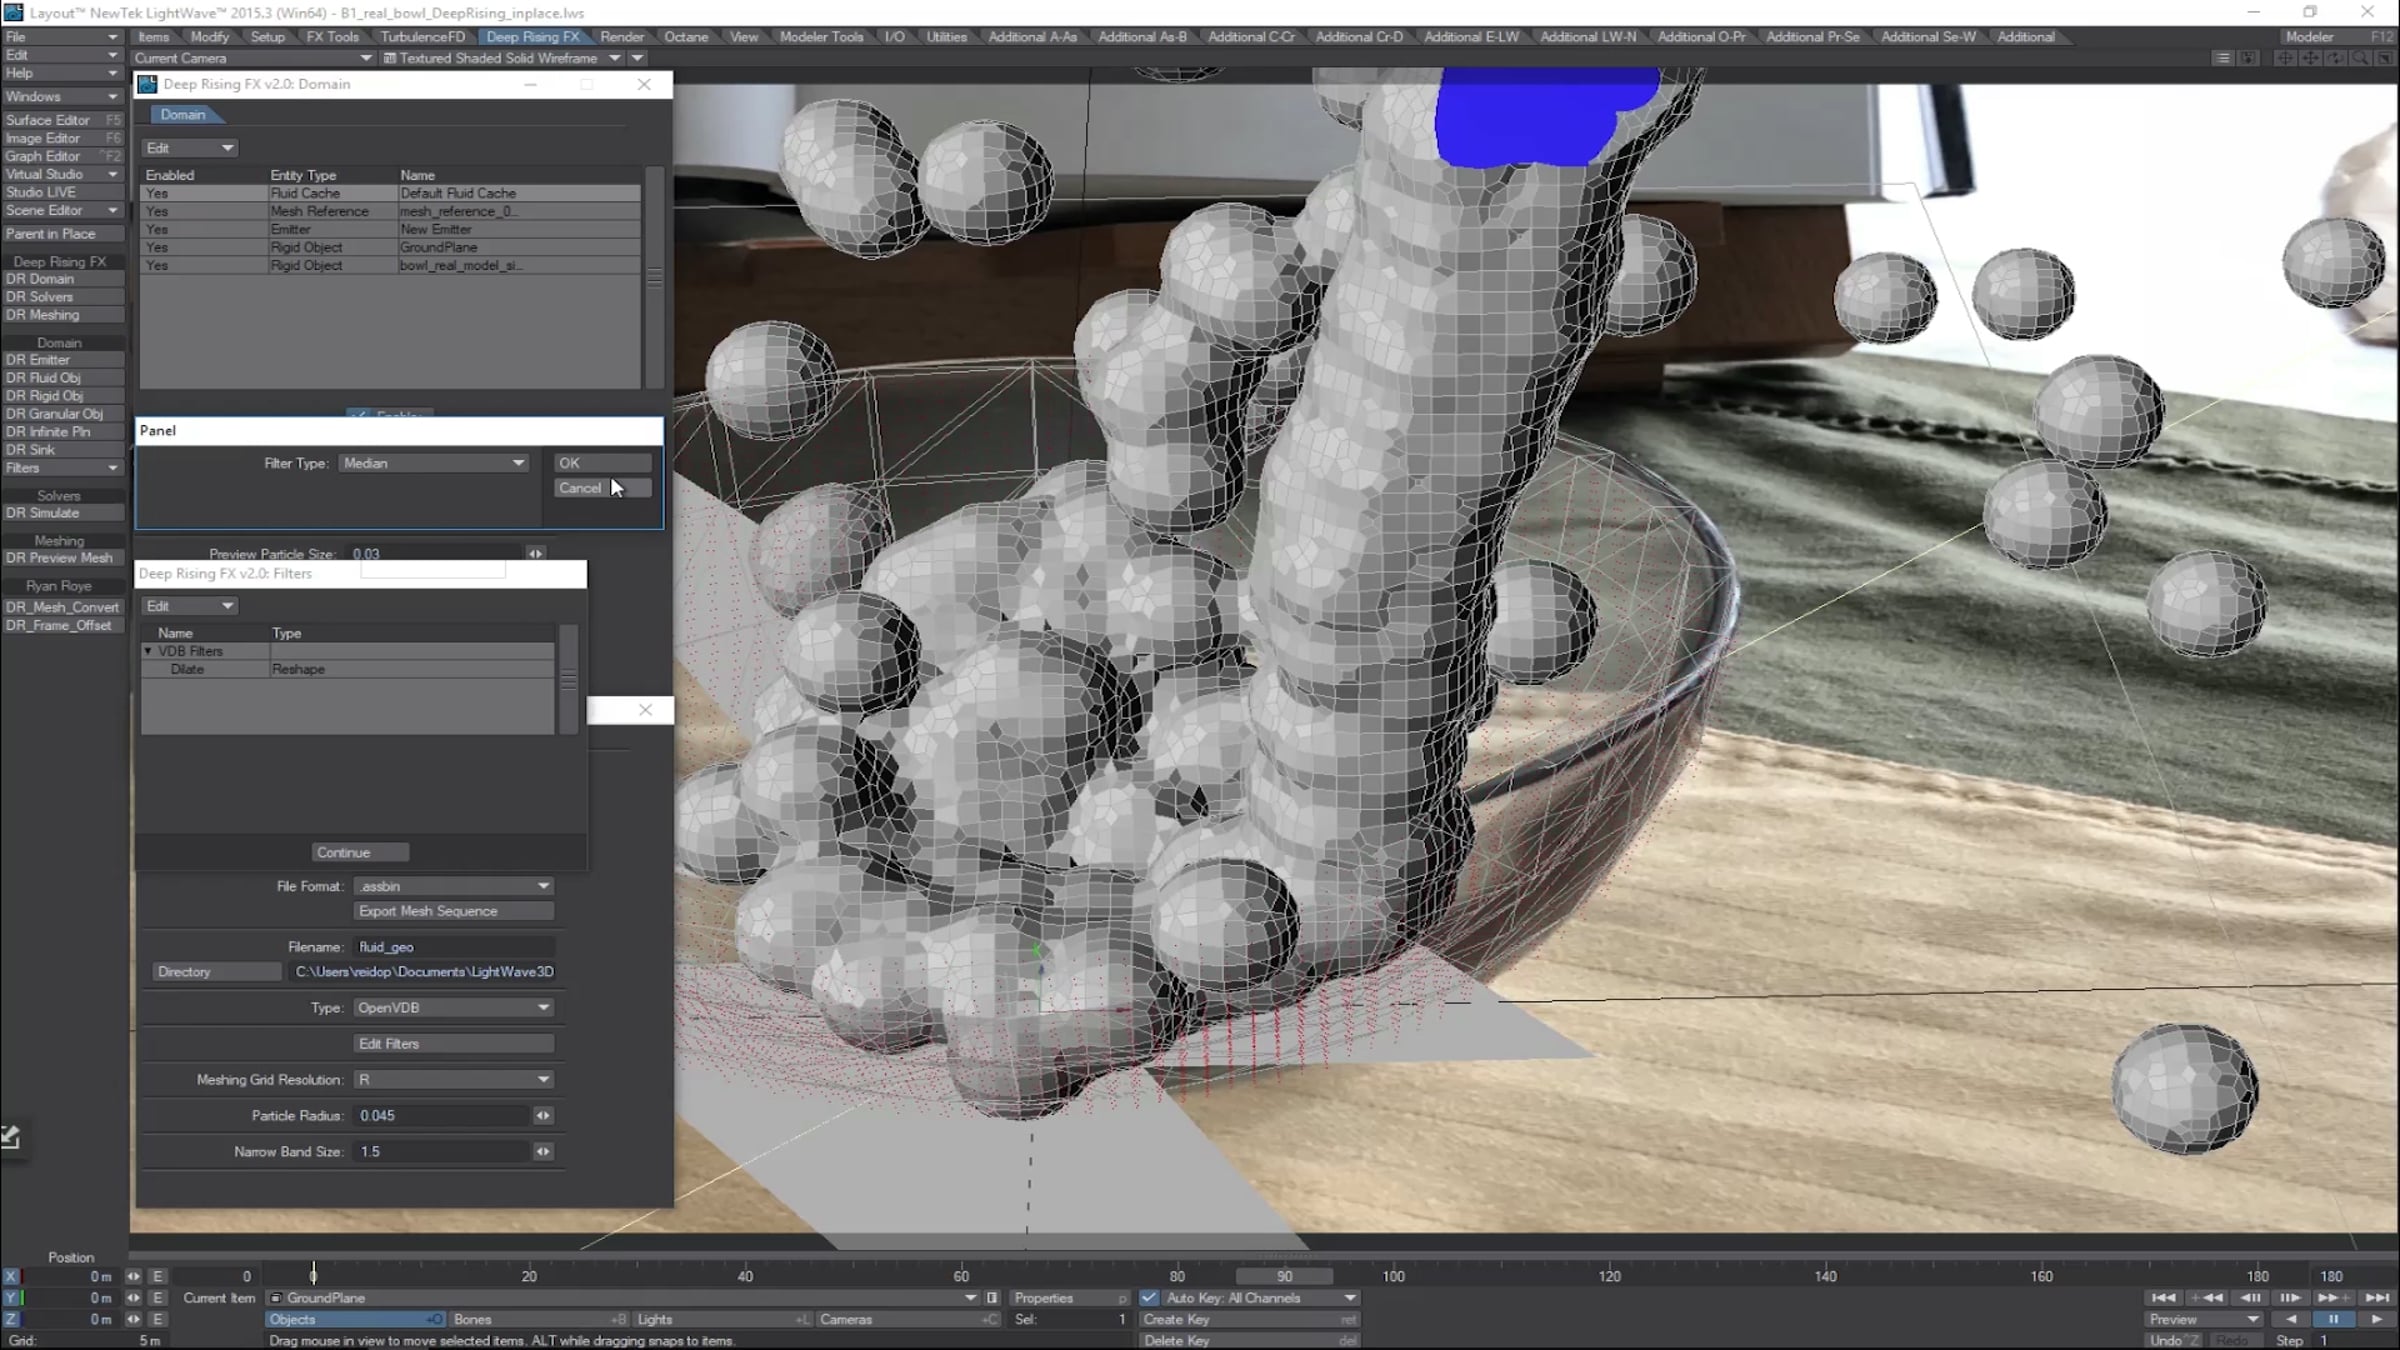
Task: Toggle the Auto Key checkbox
Action: [x=1149, y=1298]
